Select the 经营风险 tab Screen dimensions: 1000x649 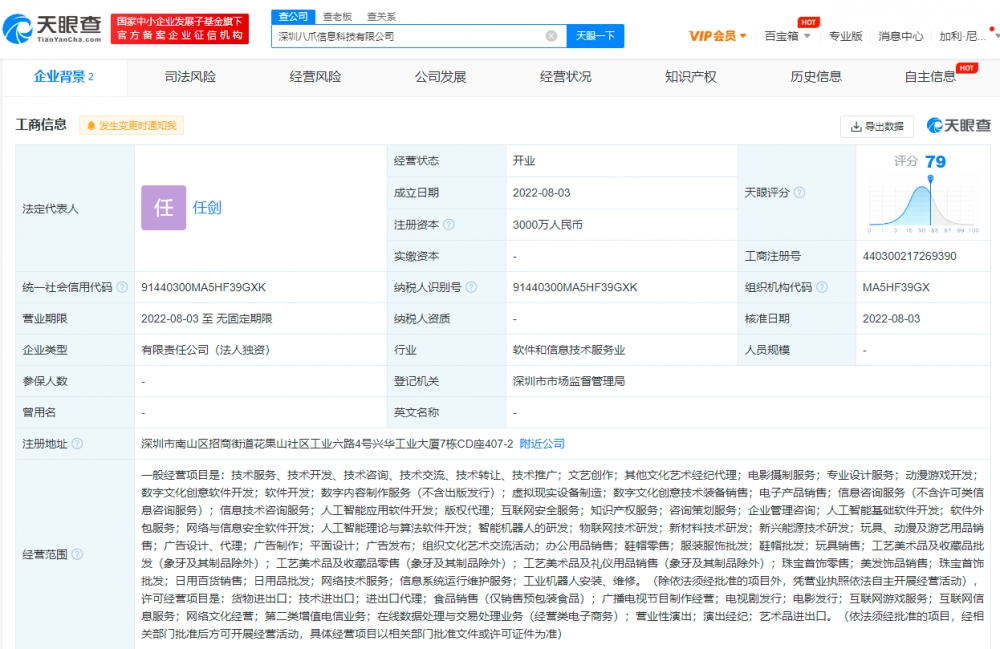click(315, 77)
